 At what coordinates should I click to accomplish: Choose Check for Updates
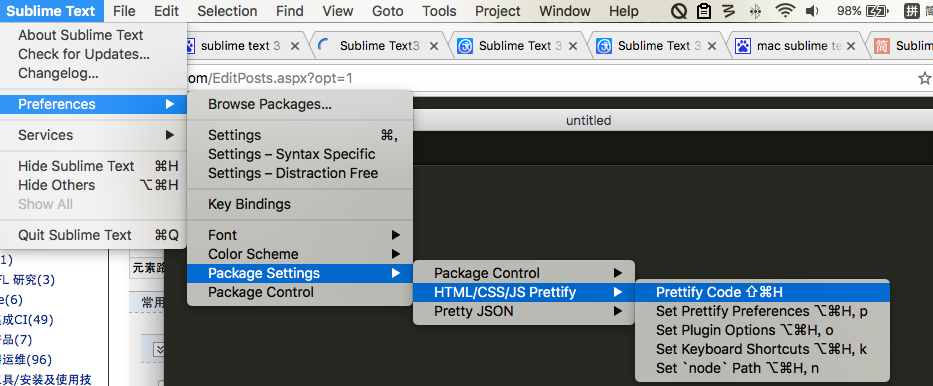coord(93,54)
